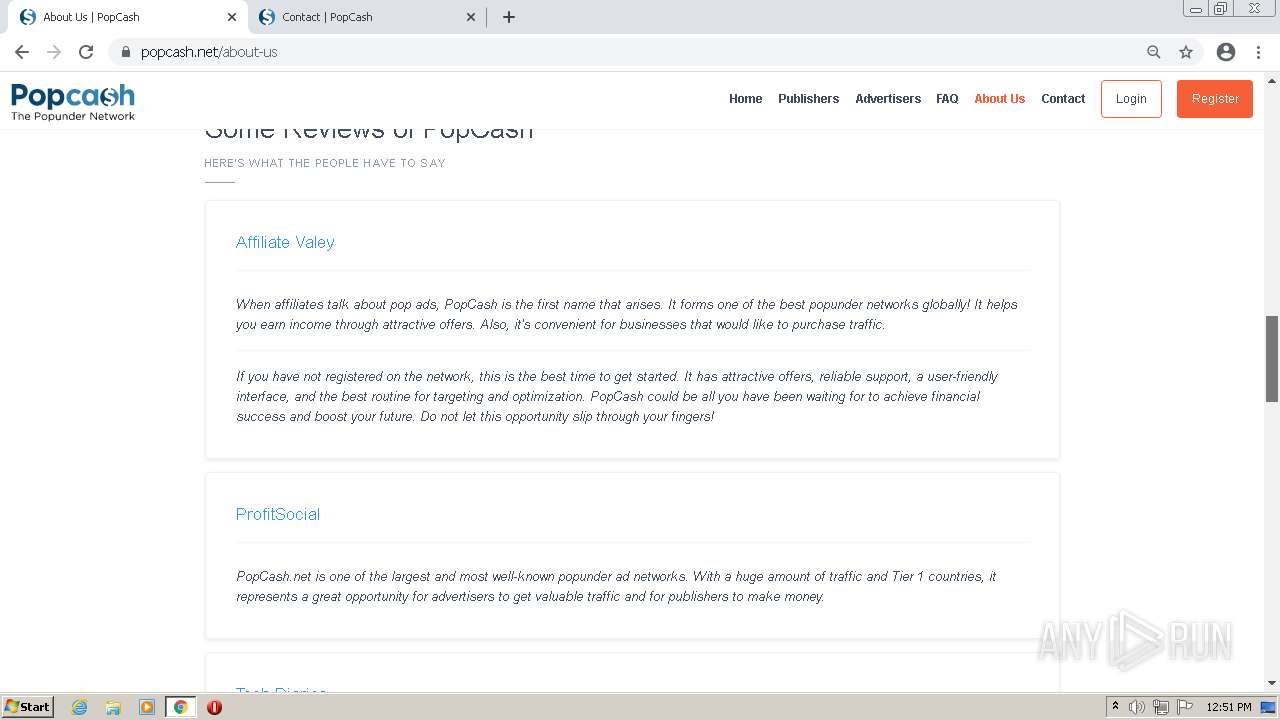Open the media player taskbar icon
This screenshot has height=720, width=1280.
pos(147,707)
